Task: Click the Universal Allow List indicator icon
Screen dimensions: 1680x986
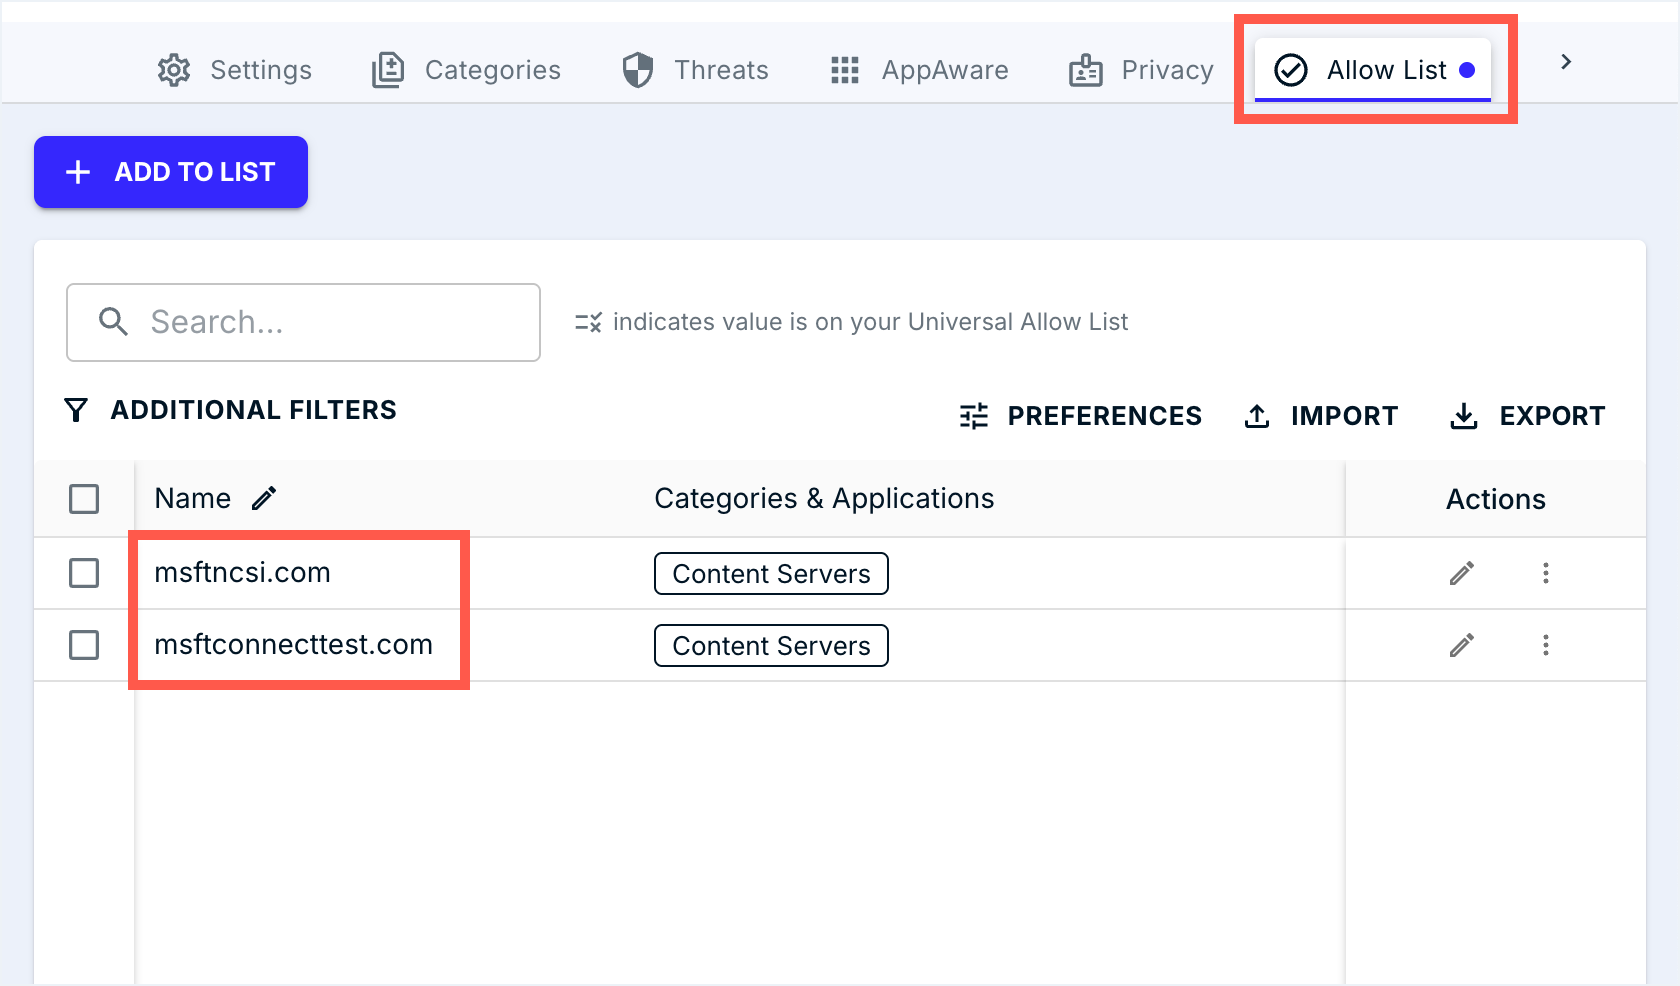Action: (x=588, y=322)
